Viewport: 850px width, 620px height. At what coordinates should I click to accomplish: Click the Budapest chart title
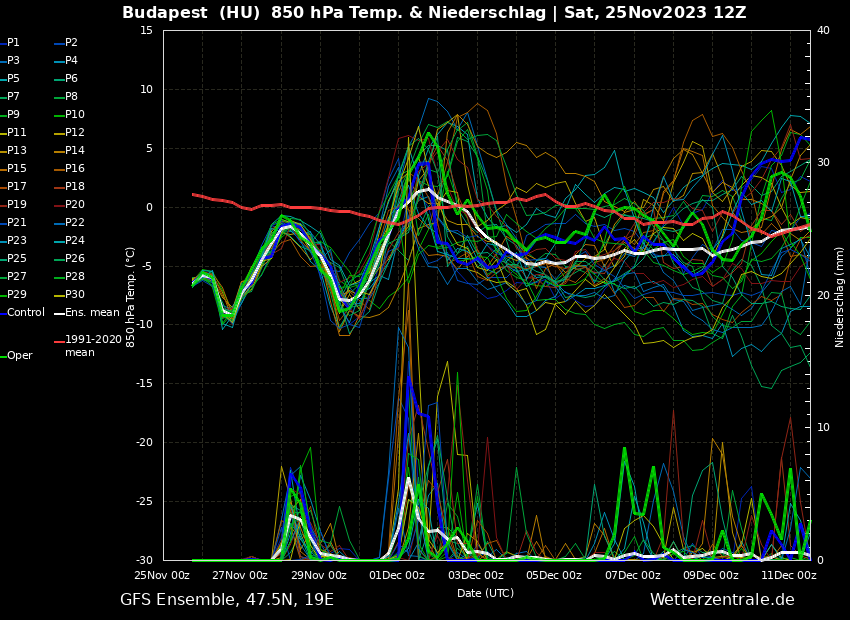tap(434, 13)
